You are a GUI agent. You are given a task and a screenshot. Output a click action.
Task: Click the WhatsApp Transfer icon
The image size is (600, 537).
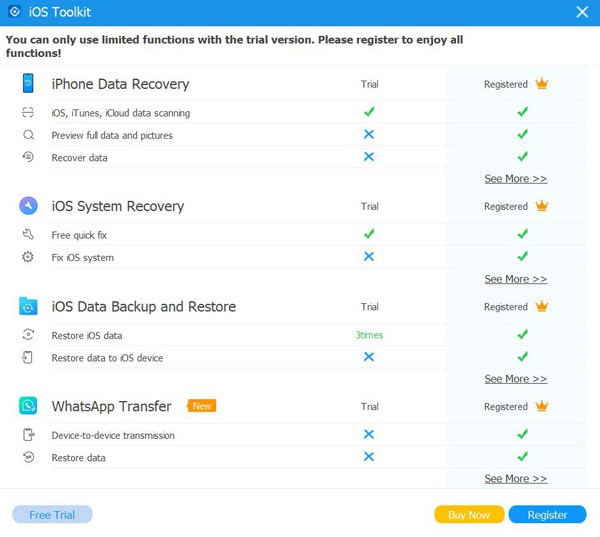click(x=28, y=406)
